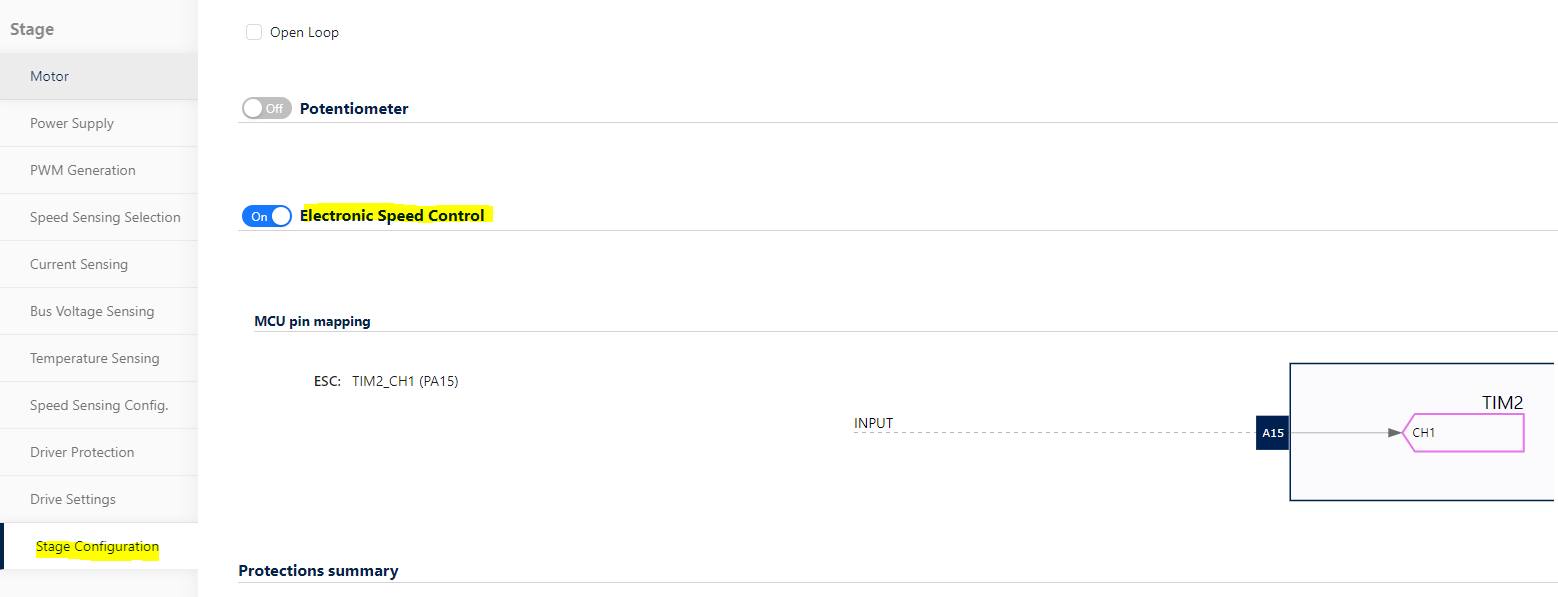Go to PWM Generation settings
The image size is (1558, 597).
pyautogui.click(x=99, y=170)
